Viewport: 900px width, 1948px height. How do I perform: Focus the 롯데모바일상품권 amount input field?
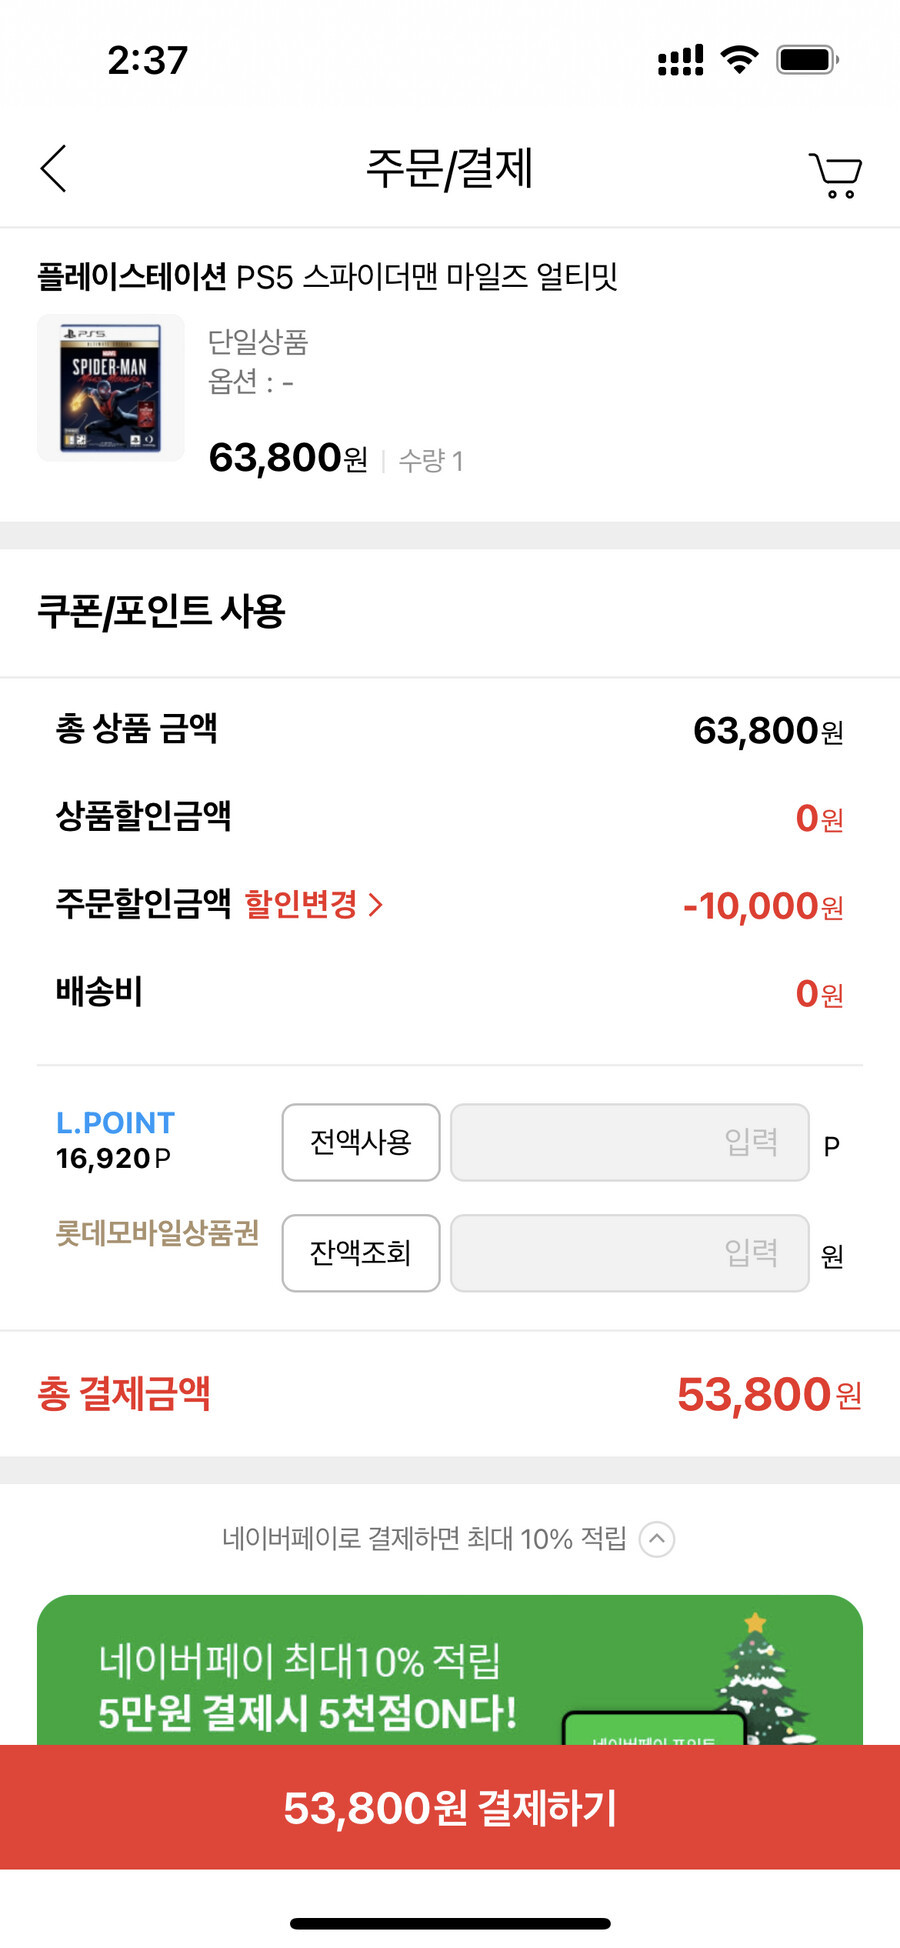pyautogui.click(x=630, y=1253)
